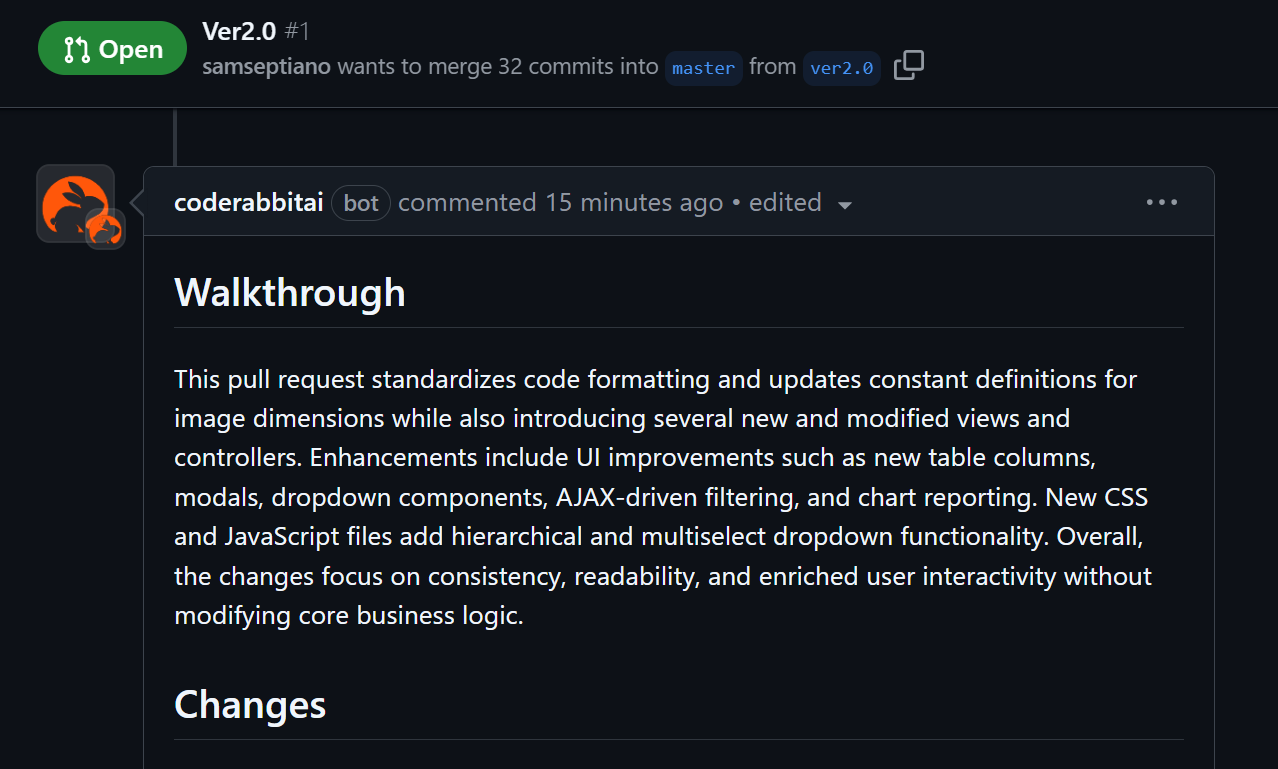Click the '15 minutes ago' timestamp
Viewport: 1278px width, 769px height.
point(634,202)
